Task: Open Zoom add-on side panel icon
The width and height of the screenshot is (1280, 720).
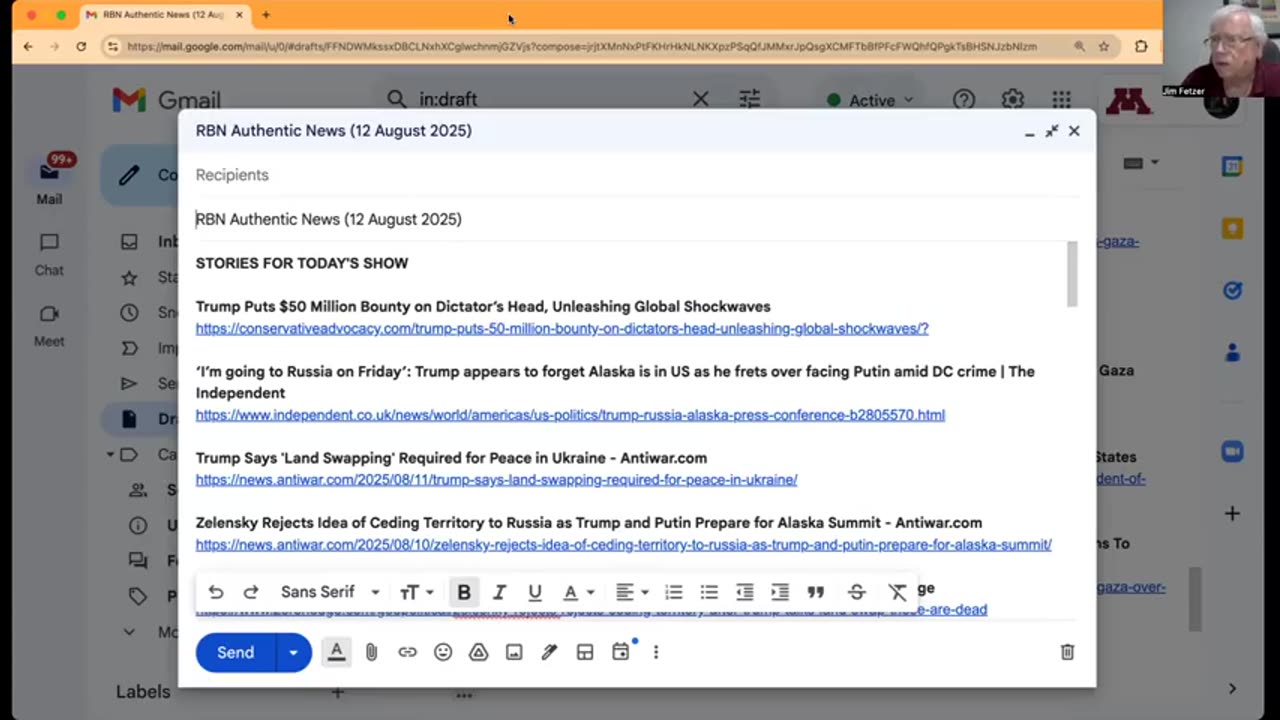Action: pos(1232,451)
